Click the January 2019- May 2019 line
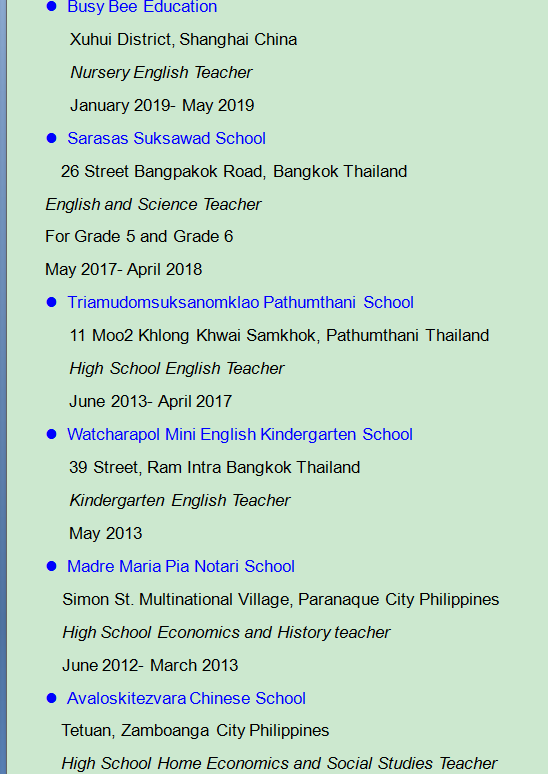The width and height of the screenshot is (548, 774). [x=162, y=105]
